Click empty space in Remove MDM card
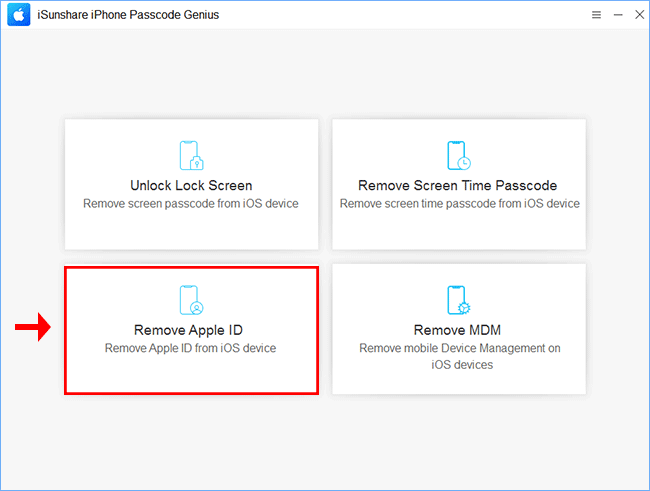The image size is (650, 491). coord(459,382)
